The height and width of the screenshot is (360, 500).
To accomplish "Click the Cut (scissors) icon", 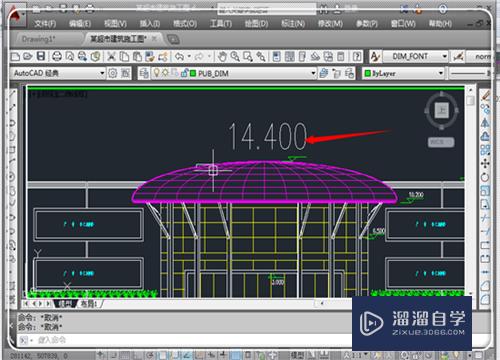I will click(111, 57).
